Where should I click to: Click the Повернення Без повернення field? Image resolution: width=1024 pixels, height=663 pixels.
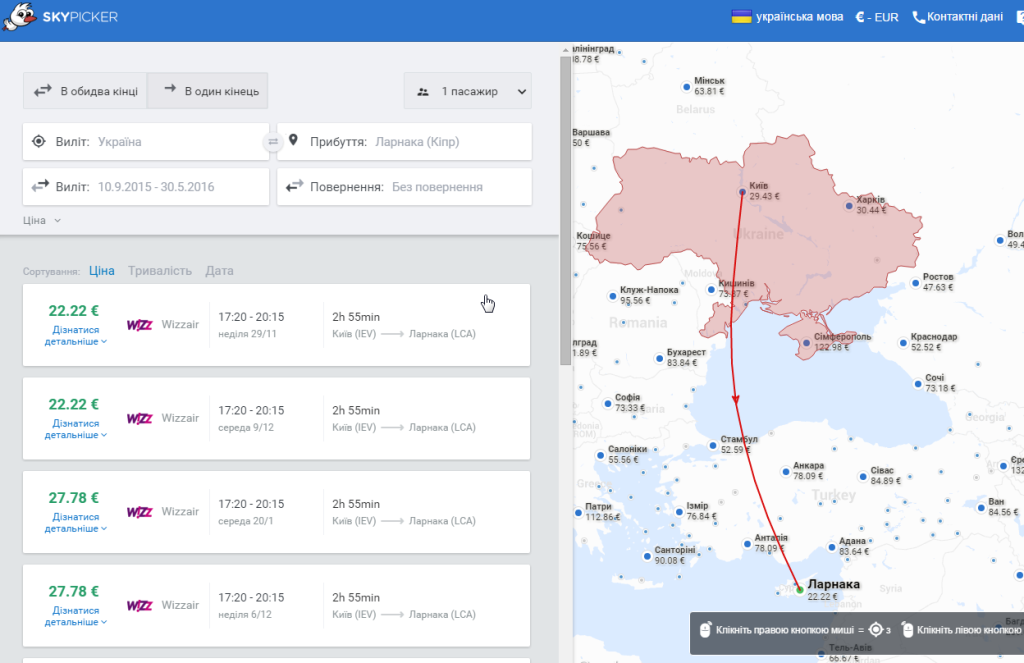pos(404,187)
